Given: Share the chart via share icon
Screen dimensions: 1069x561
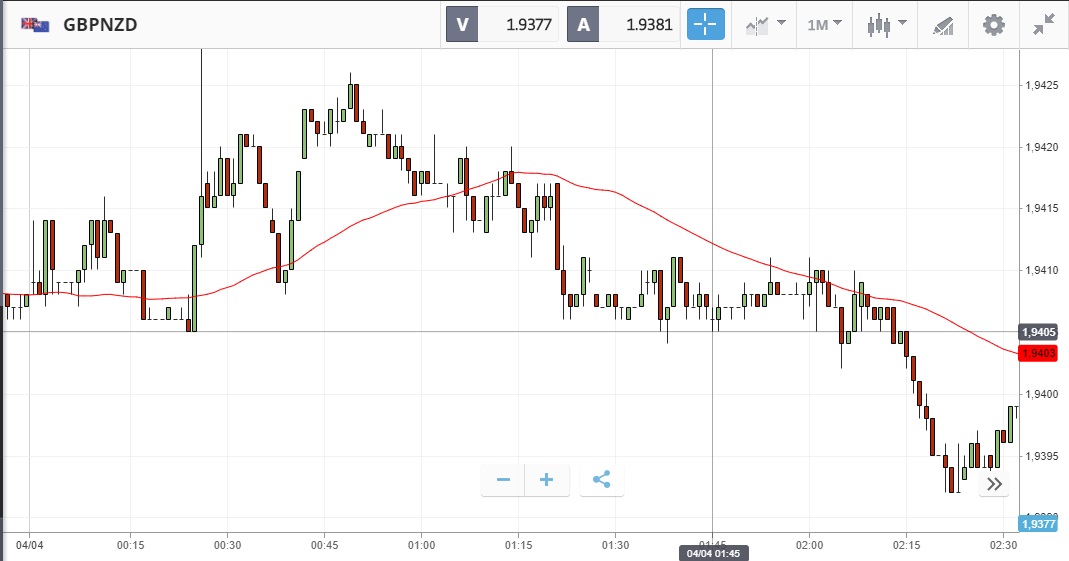Looking at the screenshot, I should pyautogui.click(x=601, y=480).
